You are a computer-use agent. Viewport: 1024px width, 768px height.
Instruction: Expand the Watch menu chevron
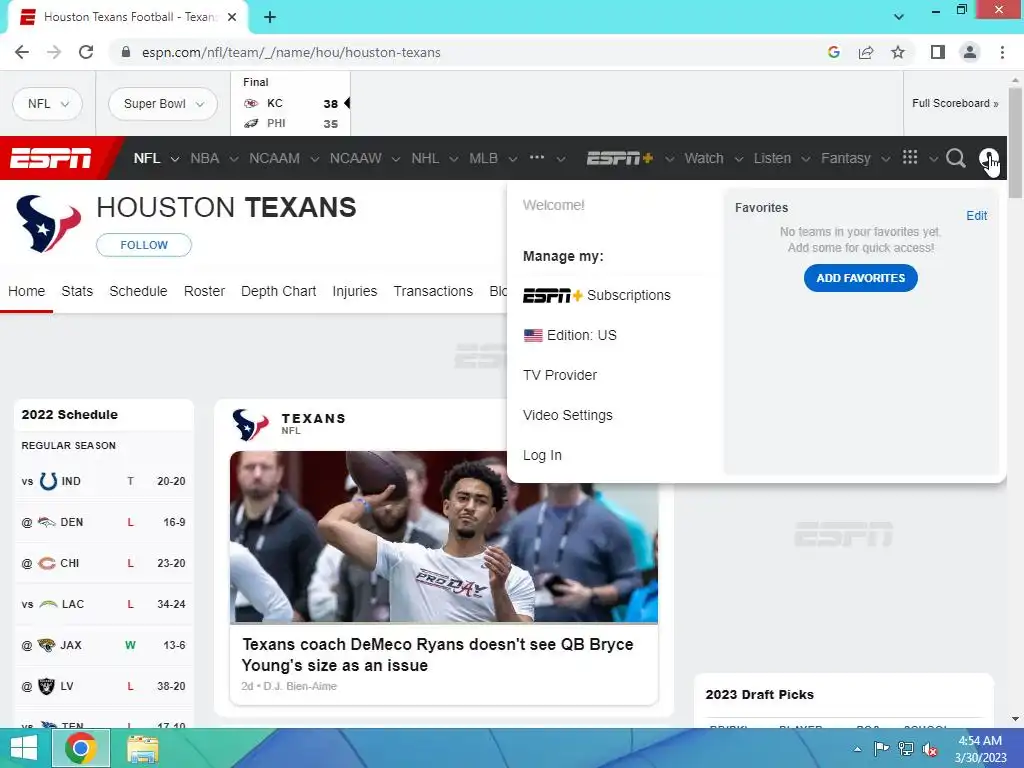click(739, 159)
